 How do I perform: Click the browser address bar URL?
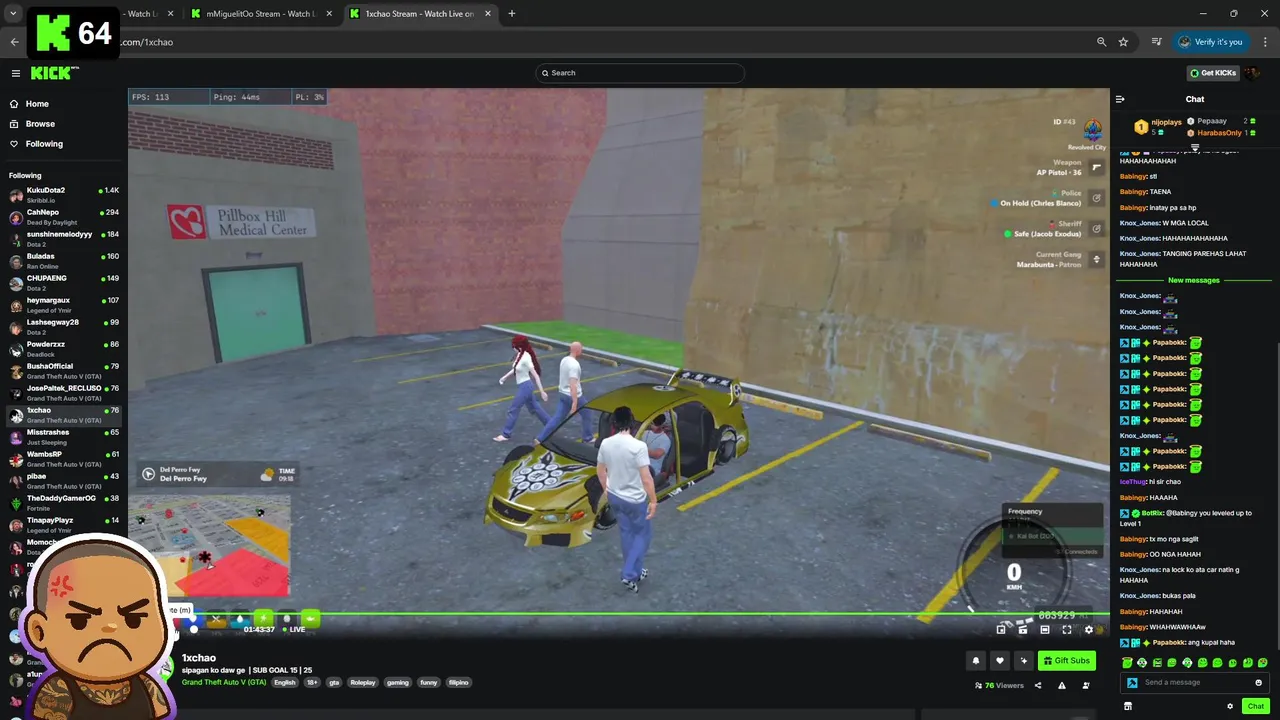click(148, 42)
